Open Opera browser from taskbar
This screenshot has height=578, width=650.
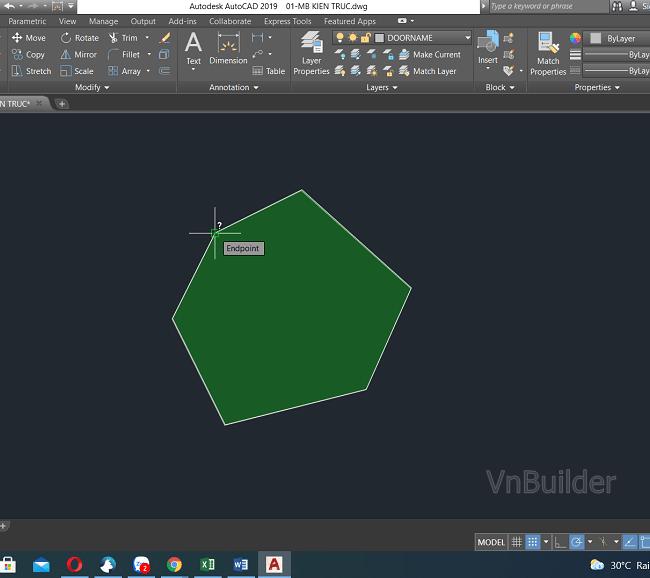click(x=75, y=565)
